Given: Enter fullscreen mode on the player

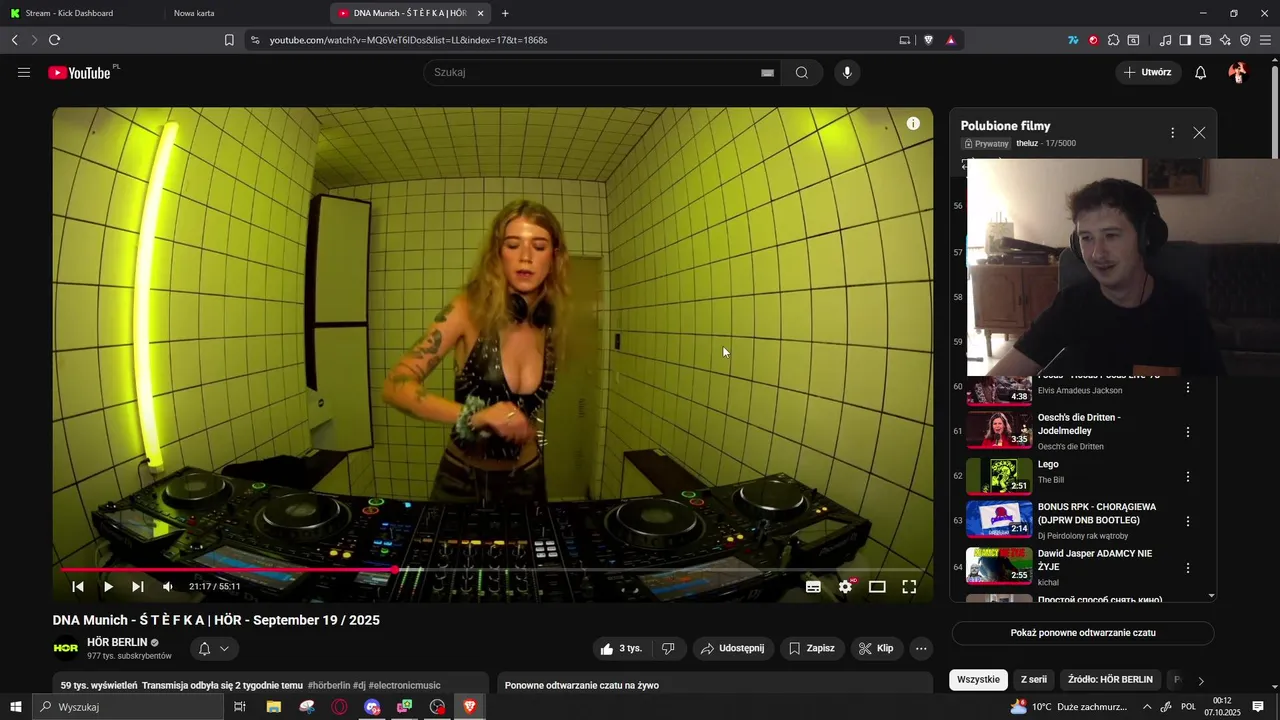Looking at the screenshot, I should click(909, 587).
